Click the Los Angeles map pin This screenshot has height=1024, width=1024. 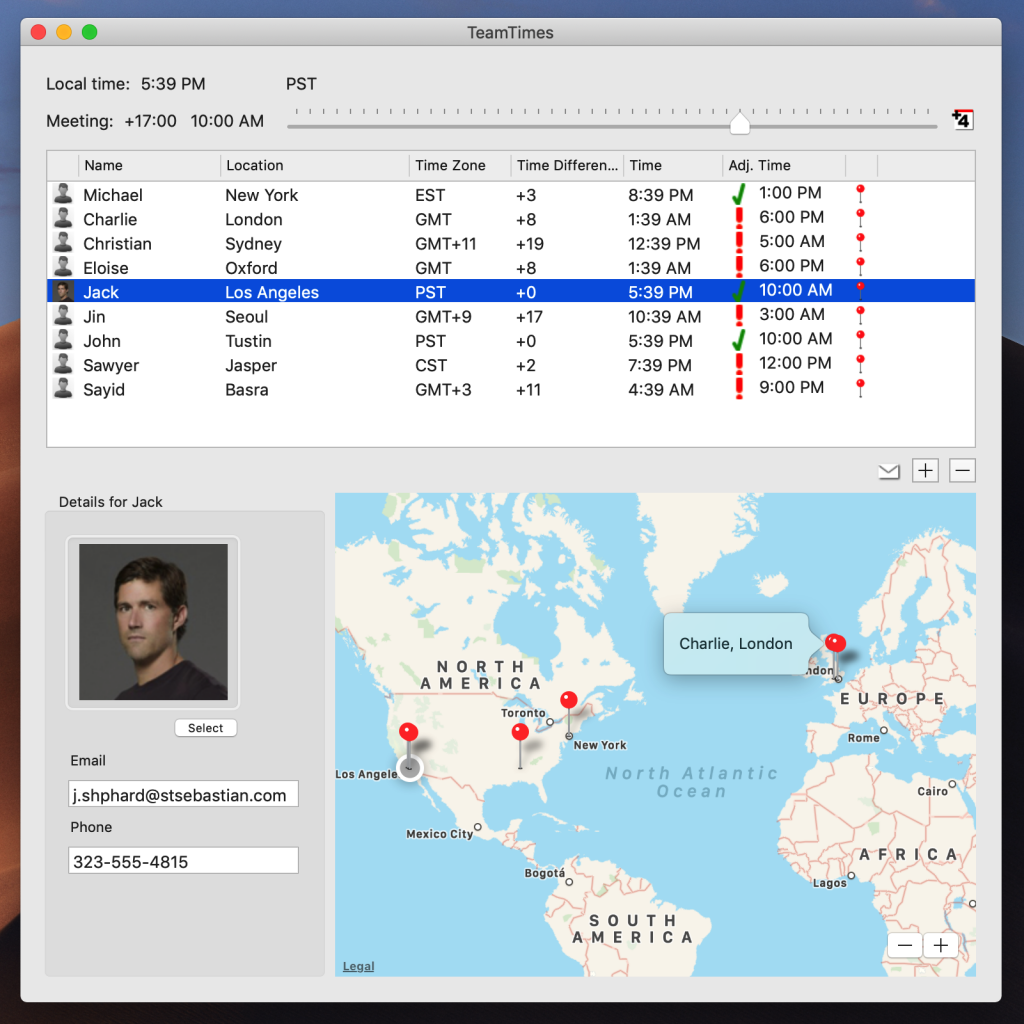click(x=408, y=732)
